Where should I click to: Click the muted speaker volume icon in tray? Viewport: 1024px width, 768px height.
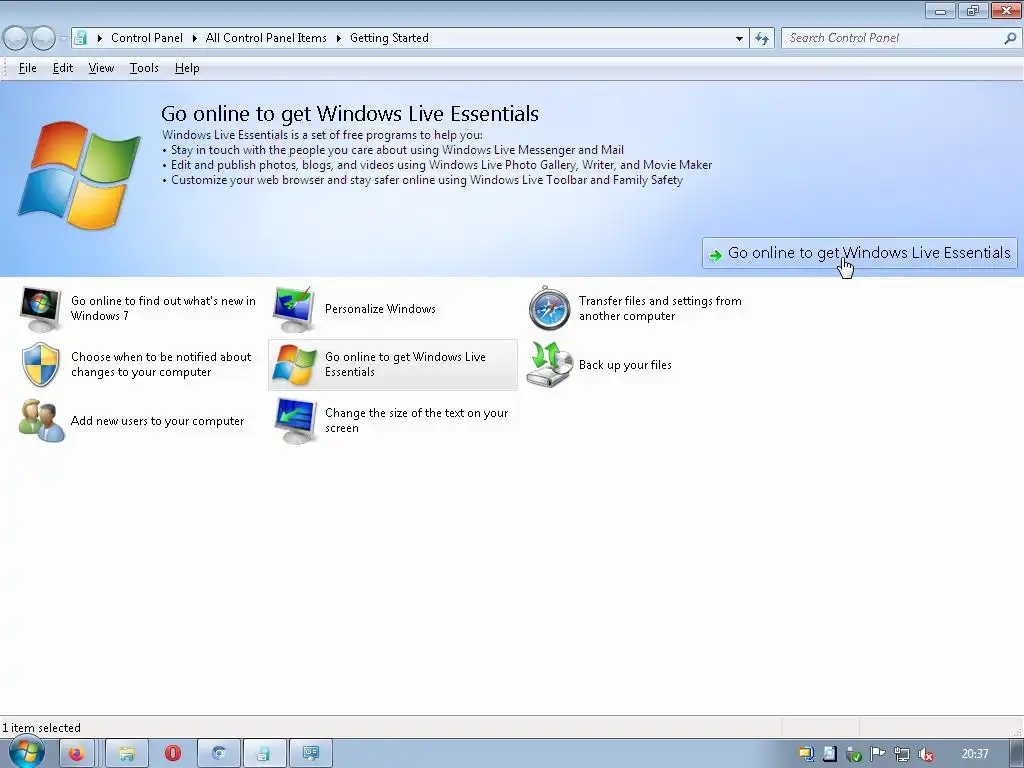pyautogui.click(x=925, y=754)
